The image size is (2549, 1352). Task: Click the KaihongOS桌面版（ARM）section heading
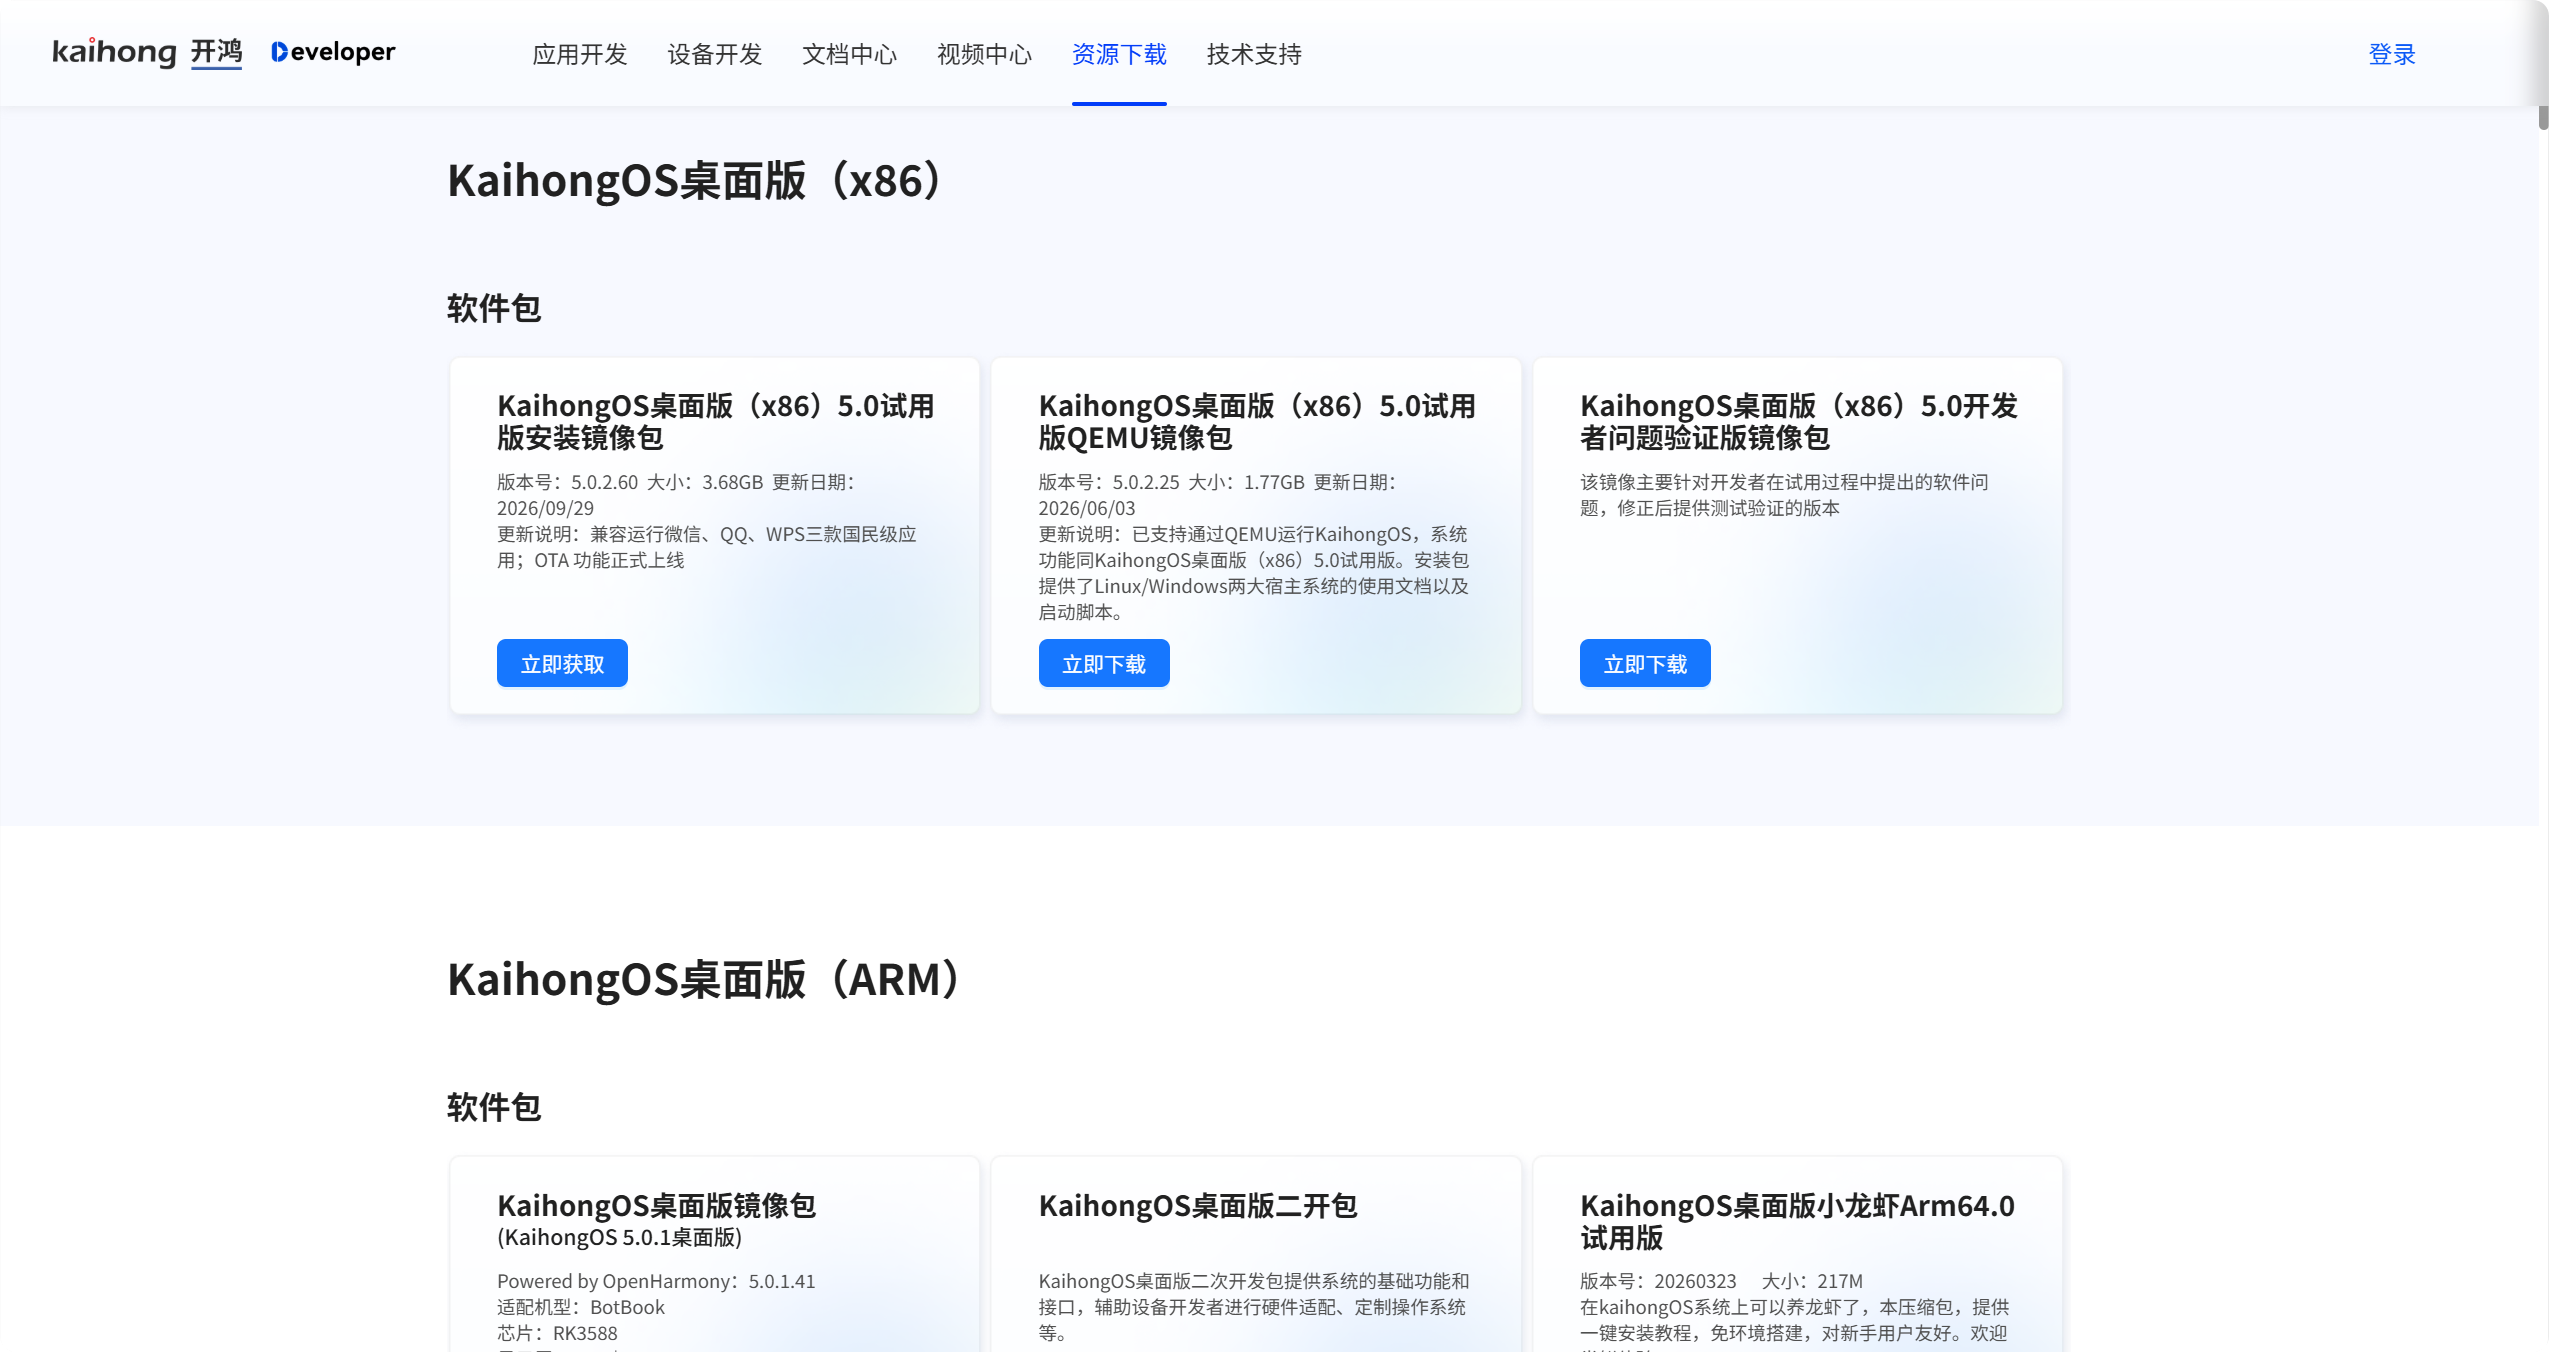pyautogui.click(x=705, y=980)
